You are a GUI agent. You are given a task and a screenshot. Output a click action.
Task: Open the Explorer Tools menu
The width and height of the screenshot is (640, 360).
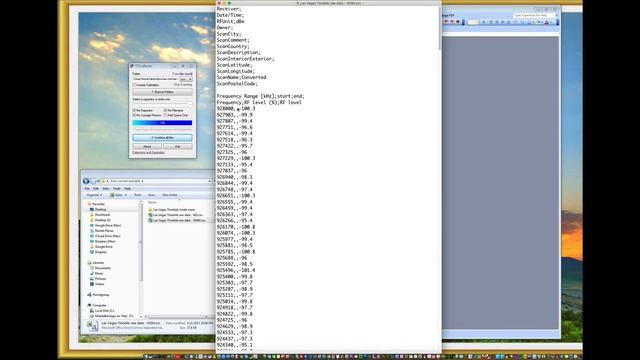(x=117, y=189)
